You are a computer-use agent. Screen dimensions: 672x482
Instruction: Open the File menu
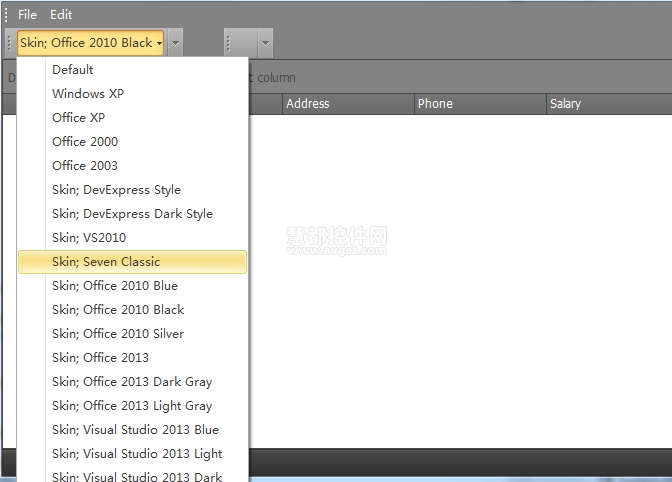tap(27, 15)
